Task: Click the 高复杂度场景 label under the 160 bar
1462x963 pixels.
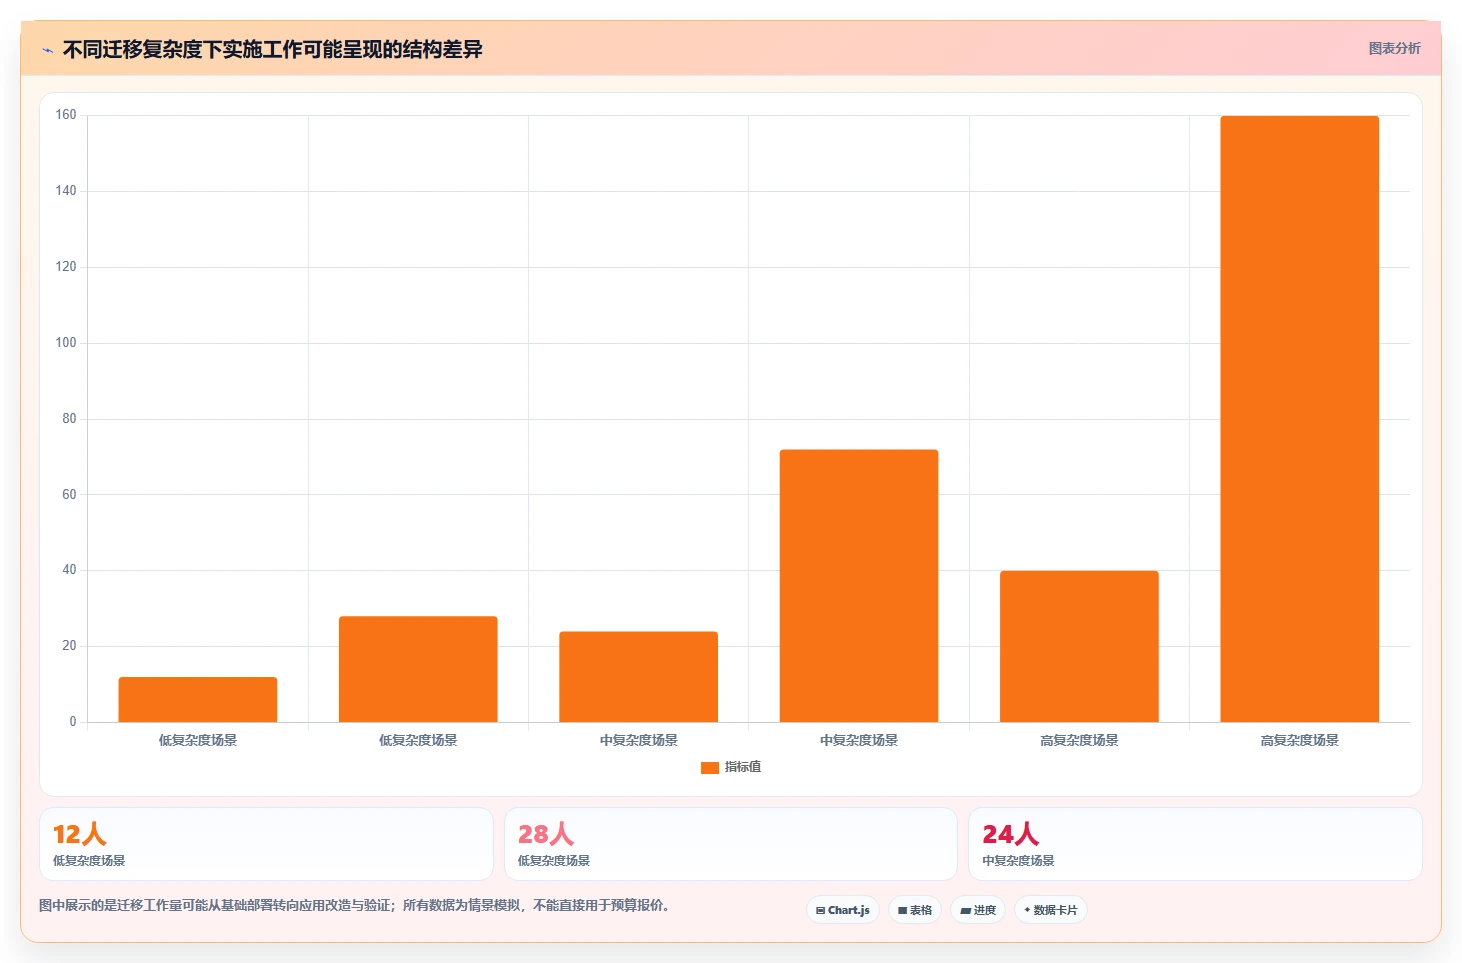Action: tap(1299, 741)
